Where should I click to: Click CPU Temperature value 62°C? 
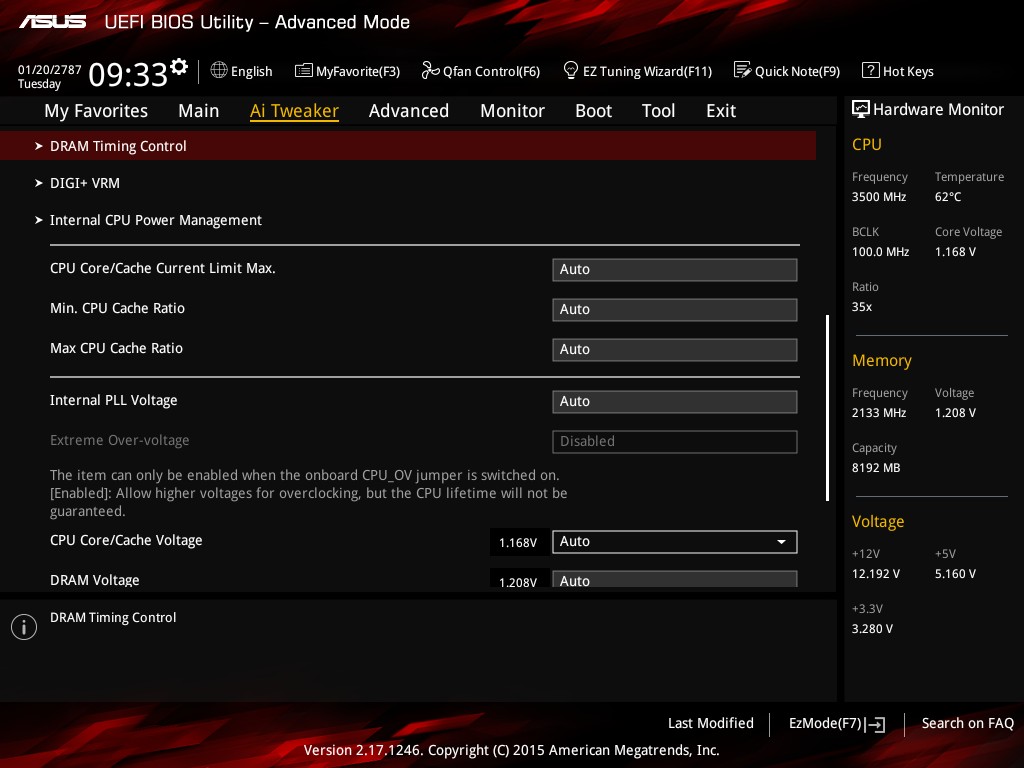[x=948, y=197]
